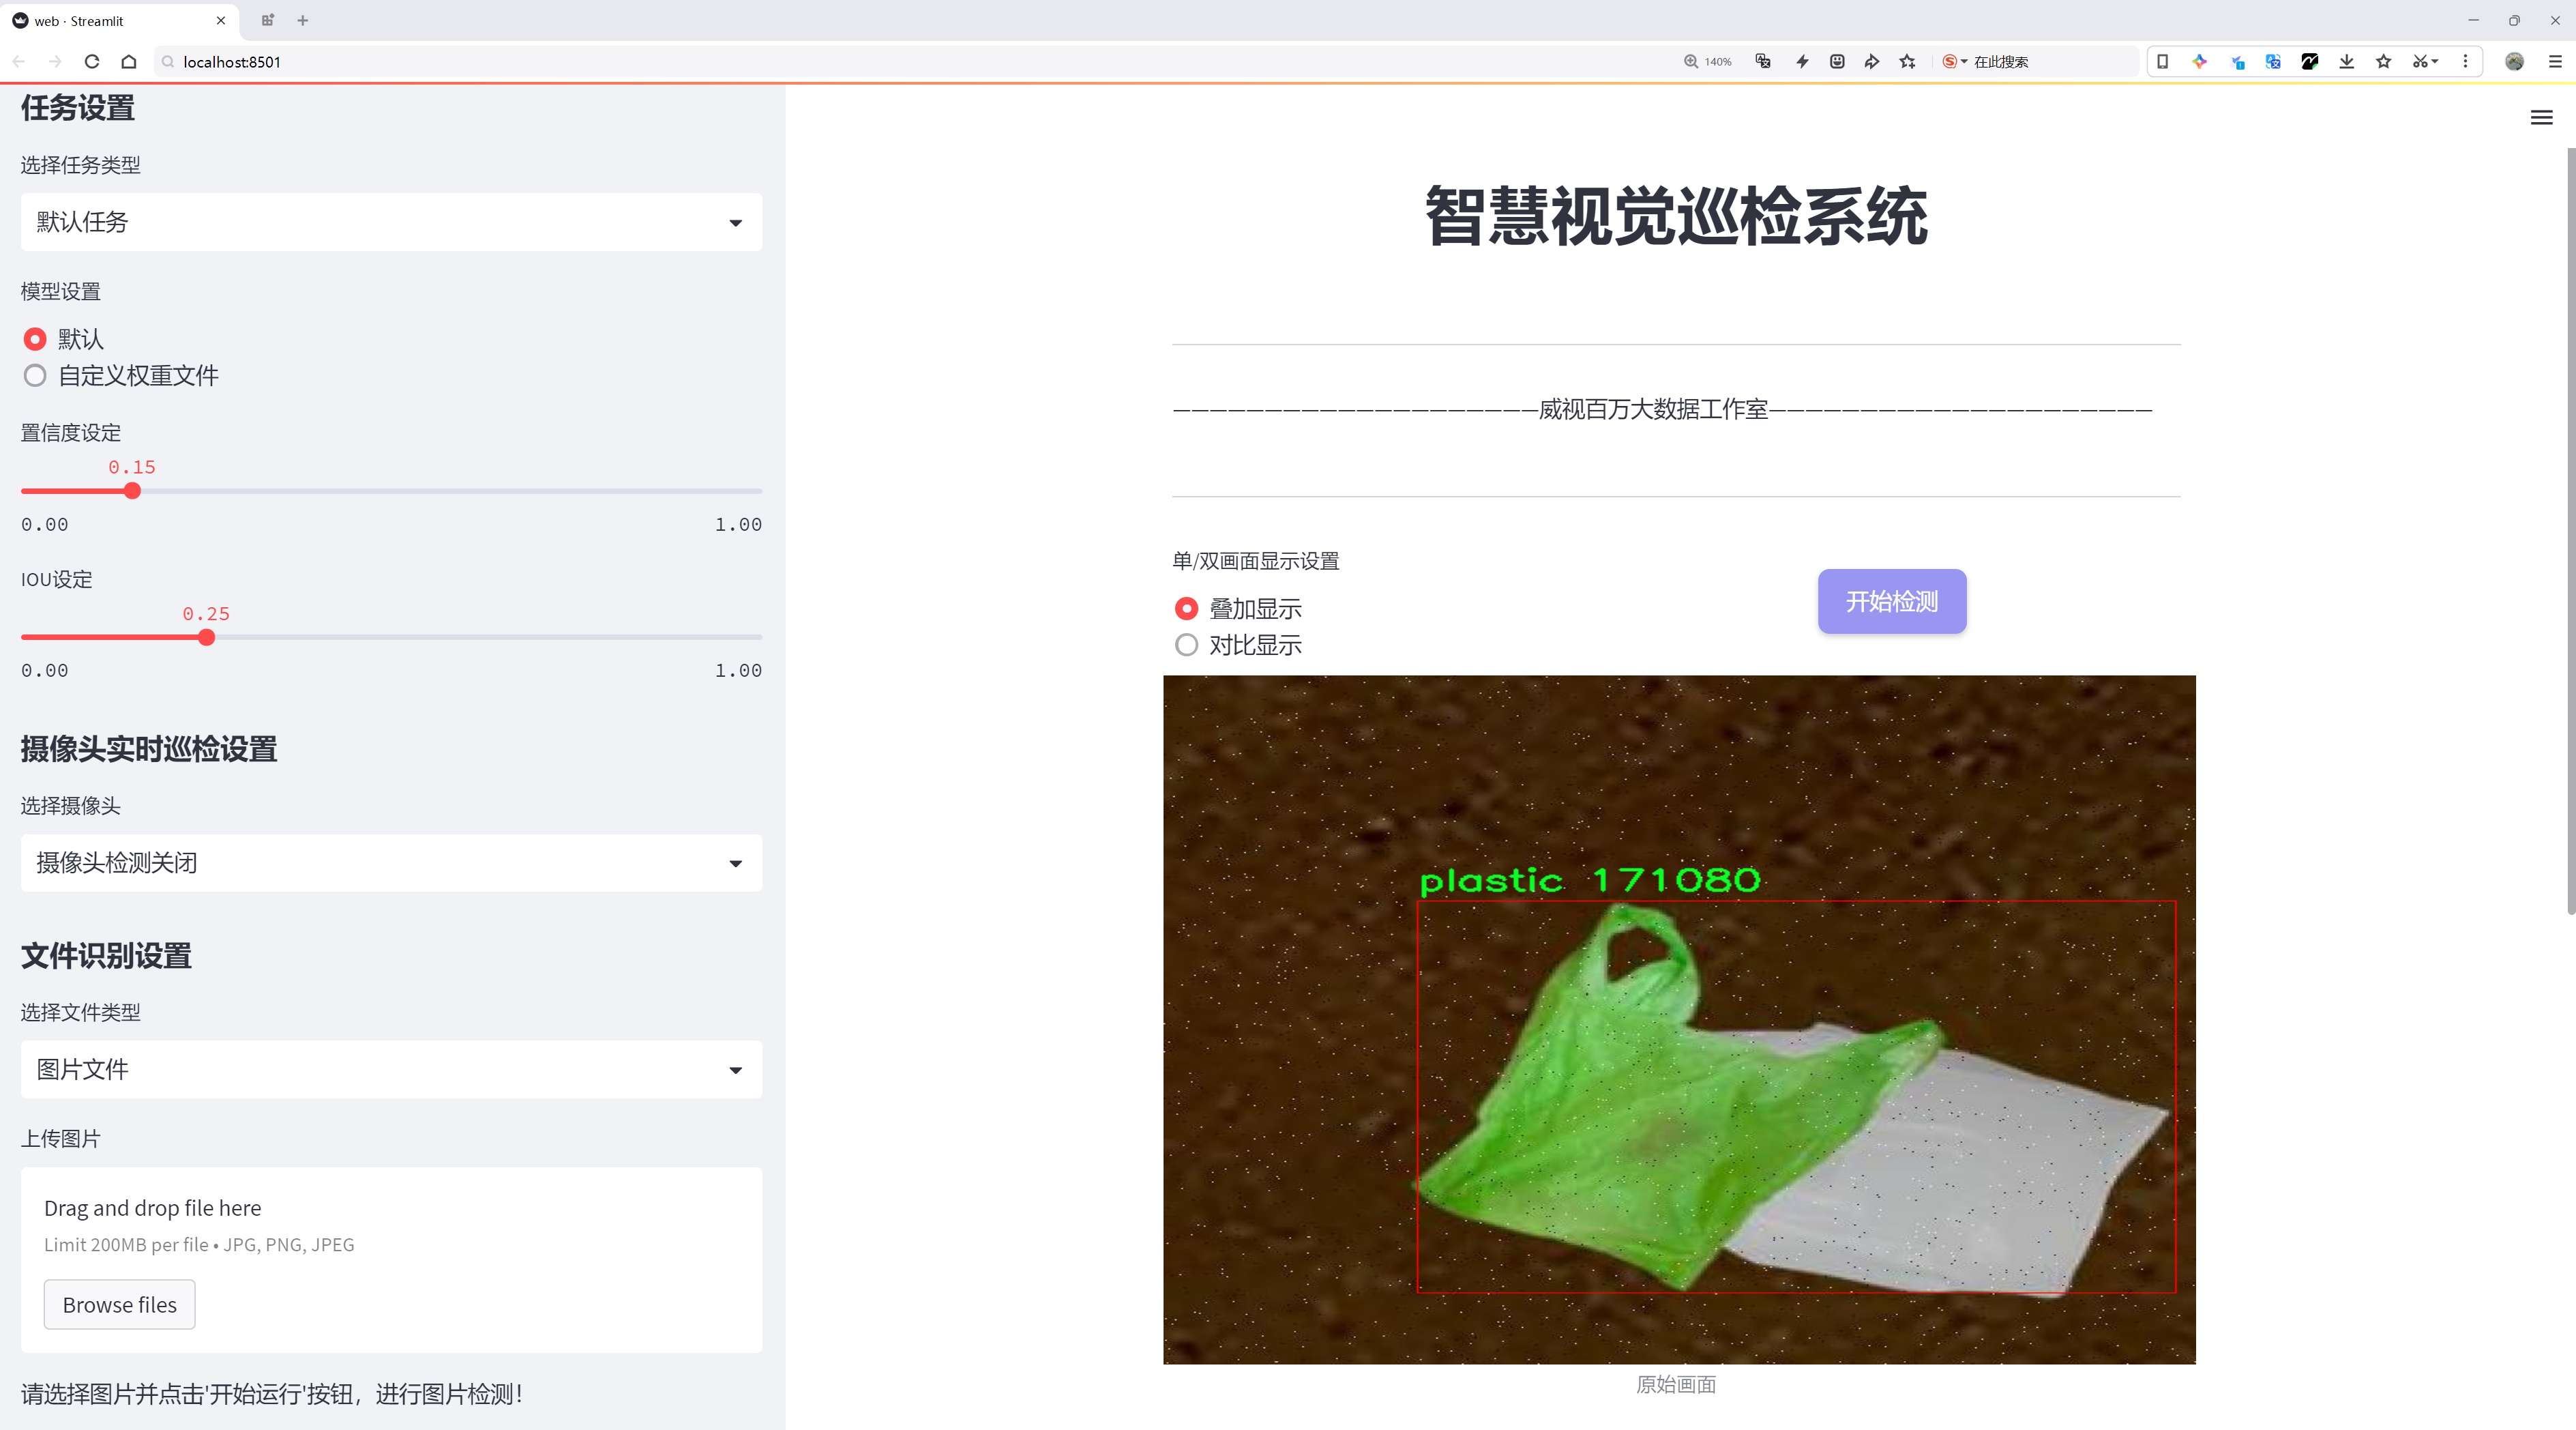This screenshot has width=2576, height=1430.
Task: Click the browser profile avatar icon
Action: [x=2515, y=61]
